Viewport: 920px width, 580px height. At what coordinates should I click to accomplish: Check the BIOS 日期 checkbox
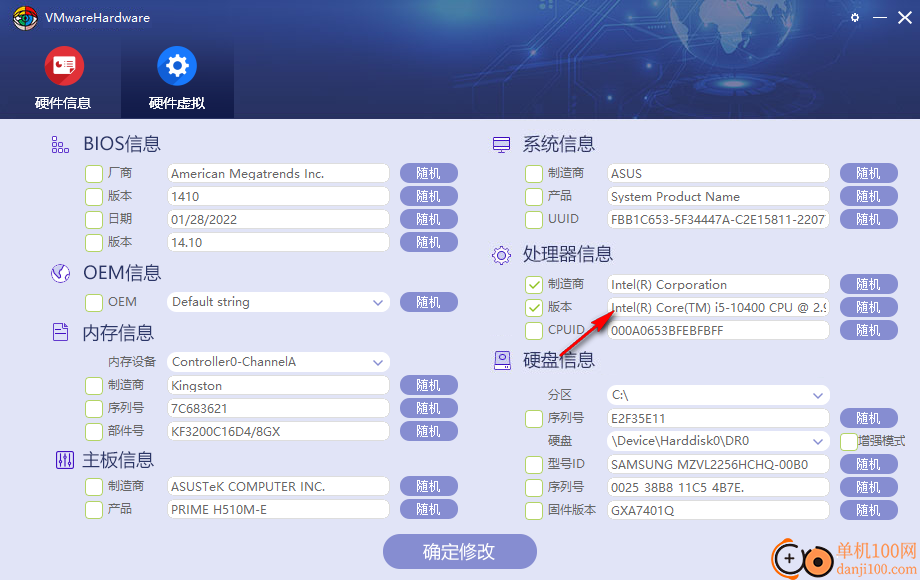(x=94, y=219)
